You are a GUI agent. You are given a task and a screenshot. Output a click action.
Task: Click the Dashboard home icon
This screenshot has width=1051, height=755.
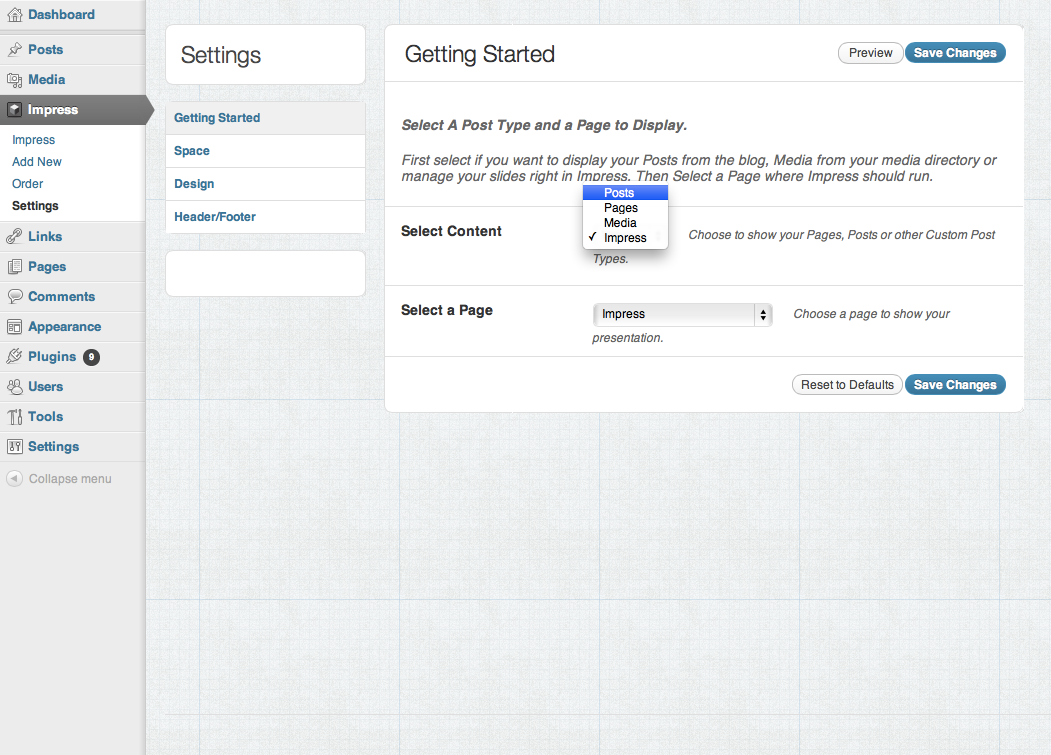click(14, 15)
